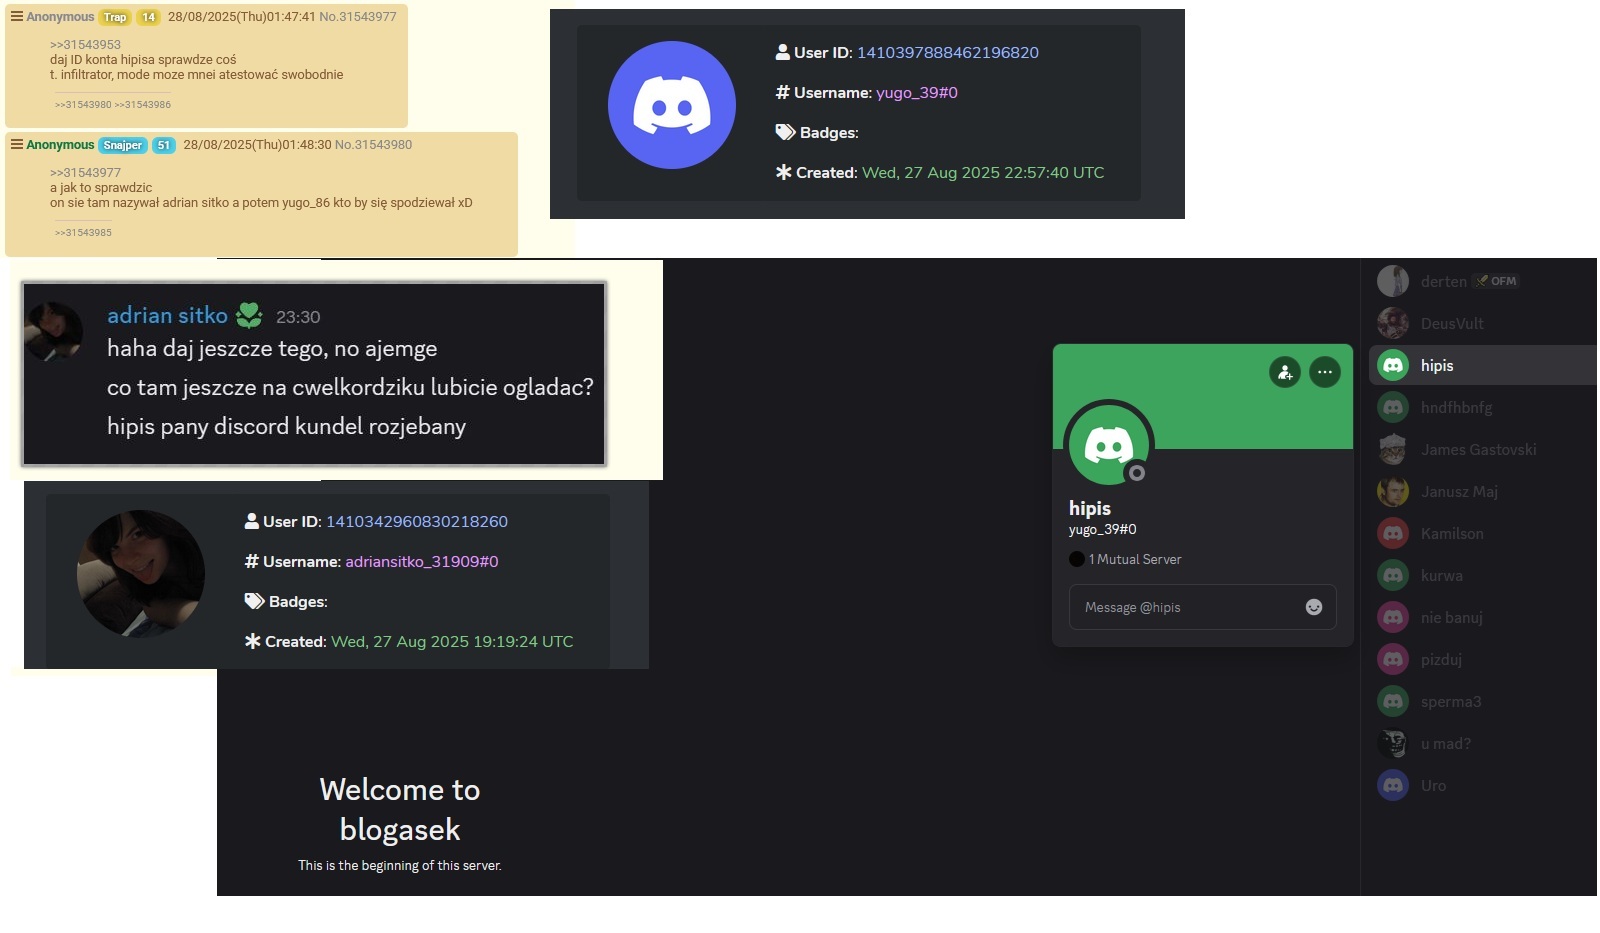Click the Uro member avatar icon
This screenshot has width=1600, height=933.
pyautogui.click(x=1393, y=785)
